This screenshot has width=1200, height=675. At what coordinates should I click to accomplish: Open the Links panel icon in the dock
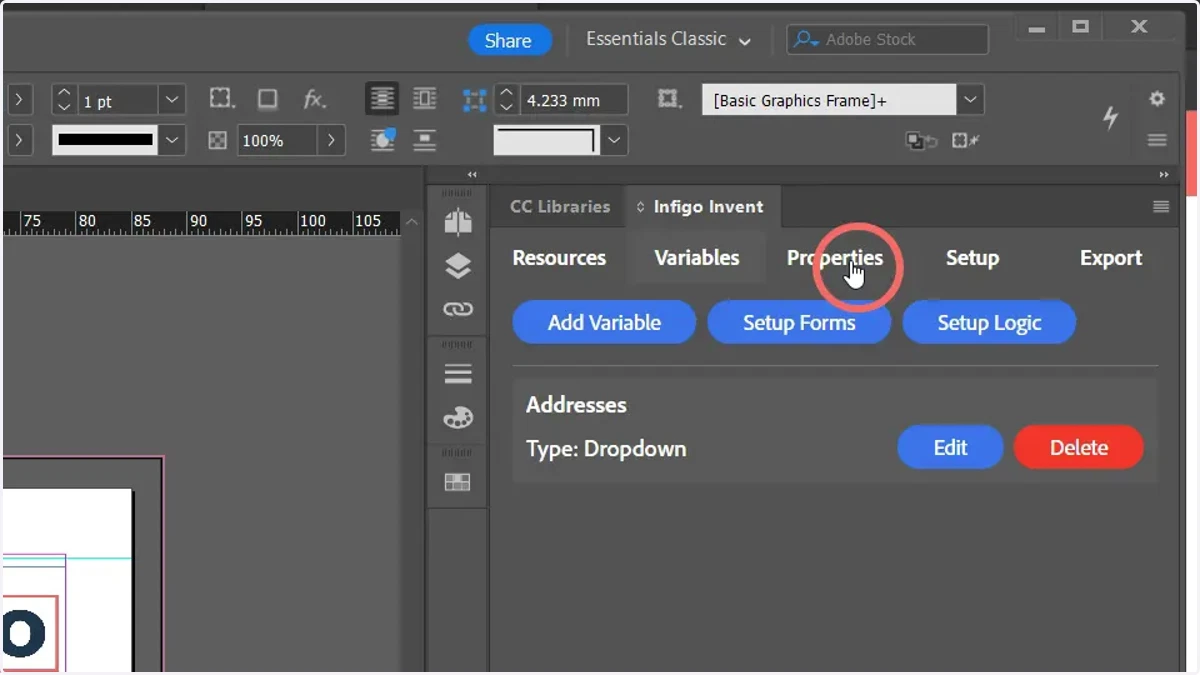coord(458,309)
